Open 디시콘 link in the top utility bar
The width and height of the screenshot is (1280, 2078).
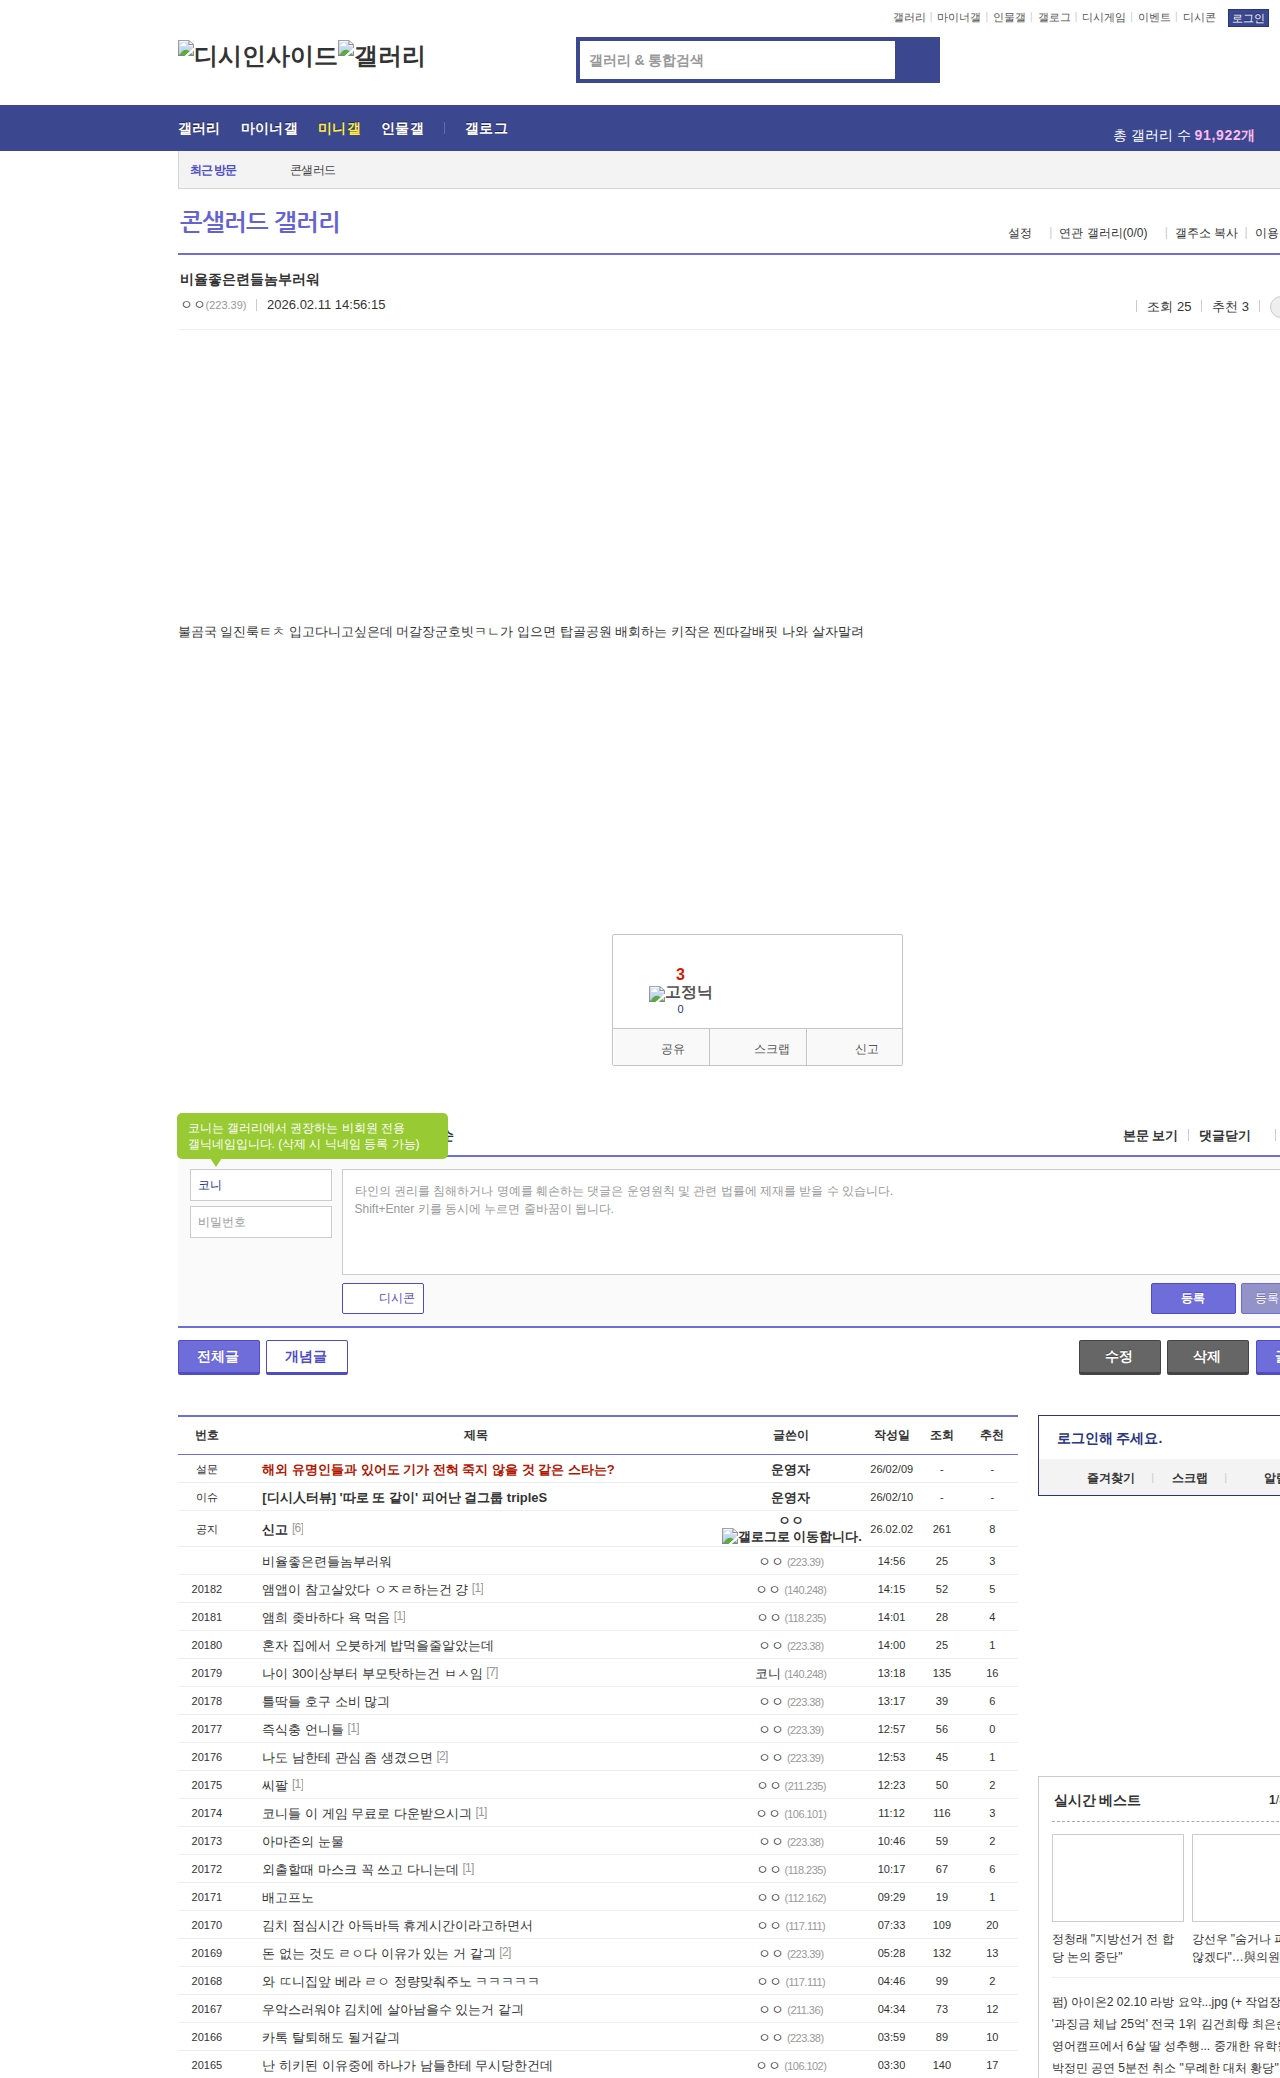1199,18
